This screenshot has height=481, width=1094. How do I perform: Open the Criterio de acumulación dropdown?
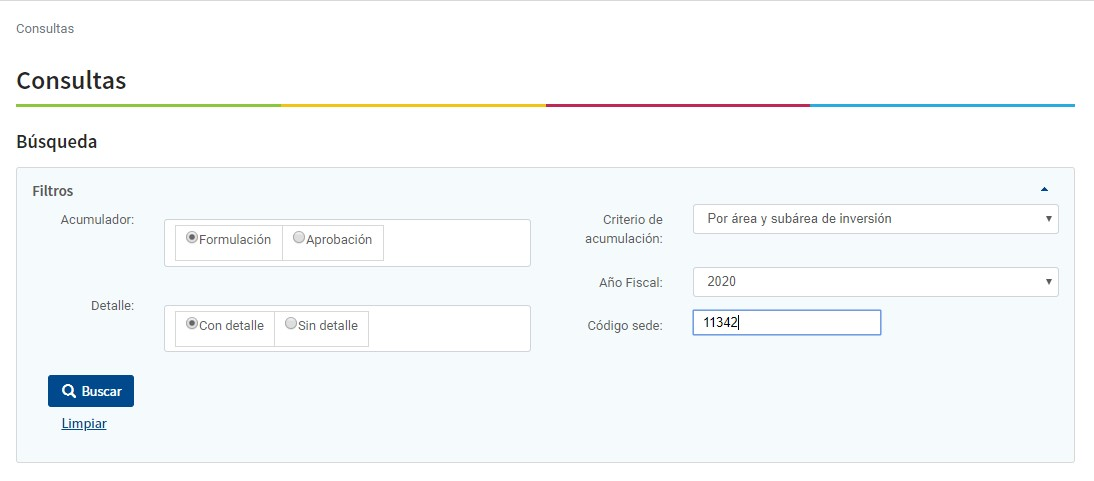tap(875, 218)
